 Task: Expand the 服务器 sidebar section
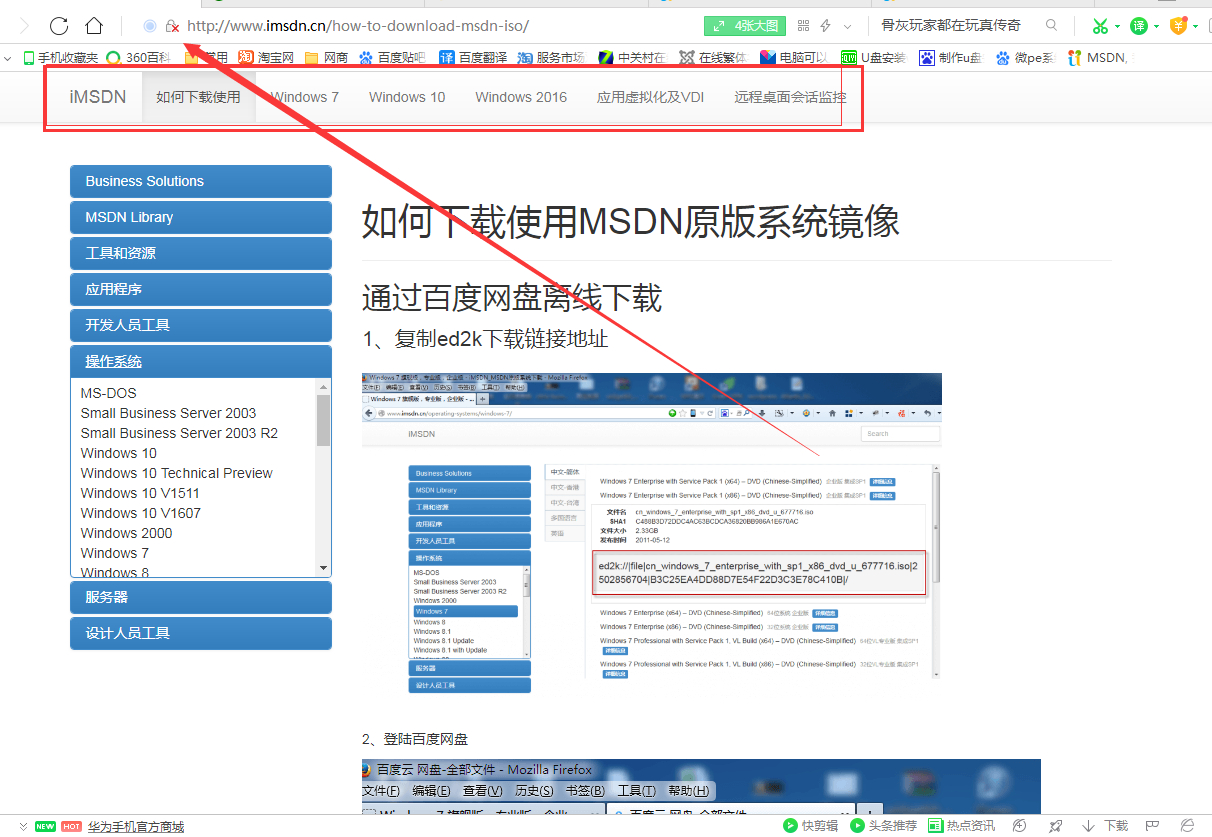(x=201, y=597)
